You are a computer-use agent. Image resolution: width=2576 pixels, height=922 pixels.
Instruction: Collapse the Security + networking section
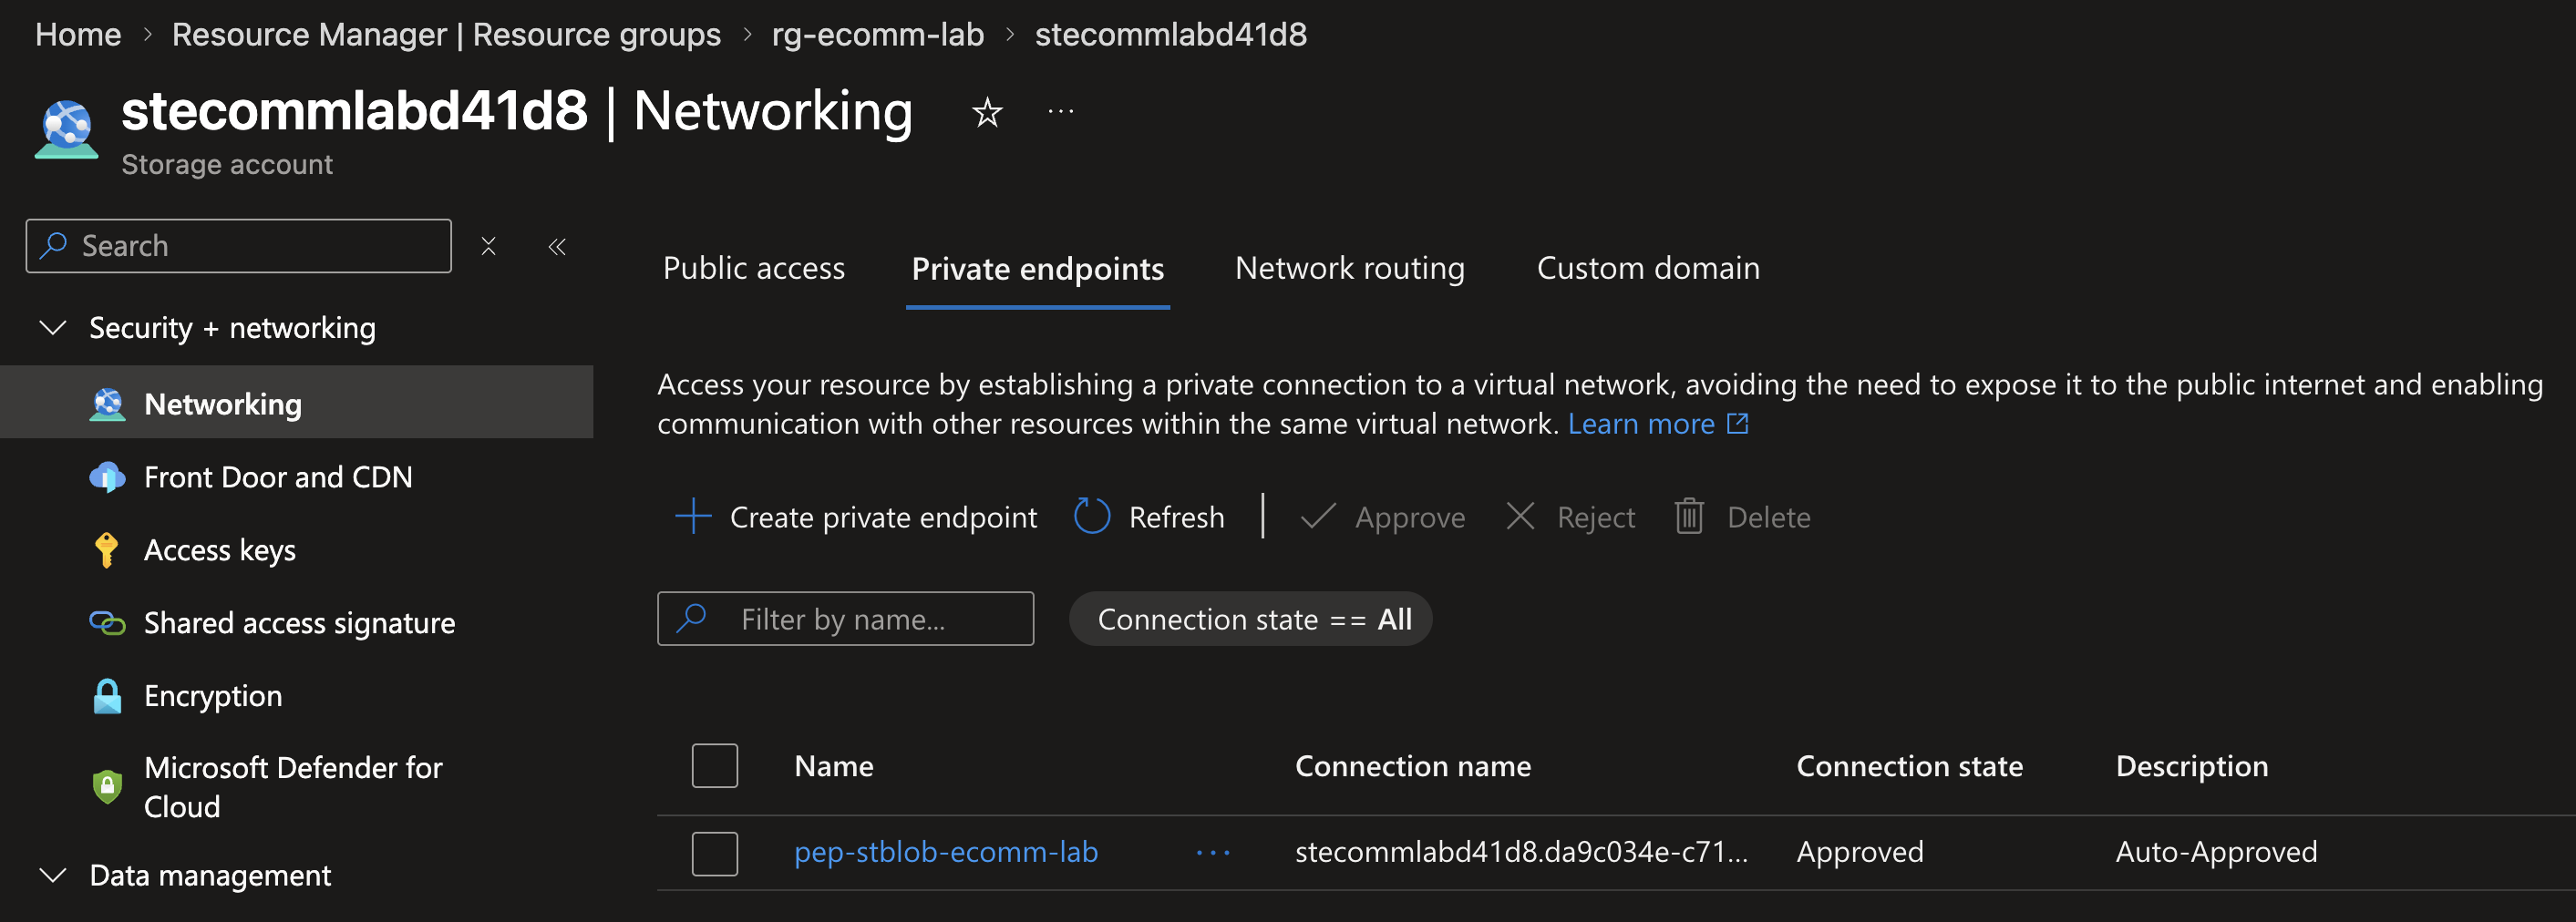click(x=52, y=328)
